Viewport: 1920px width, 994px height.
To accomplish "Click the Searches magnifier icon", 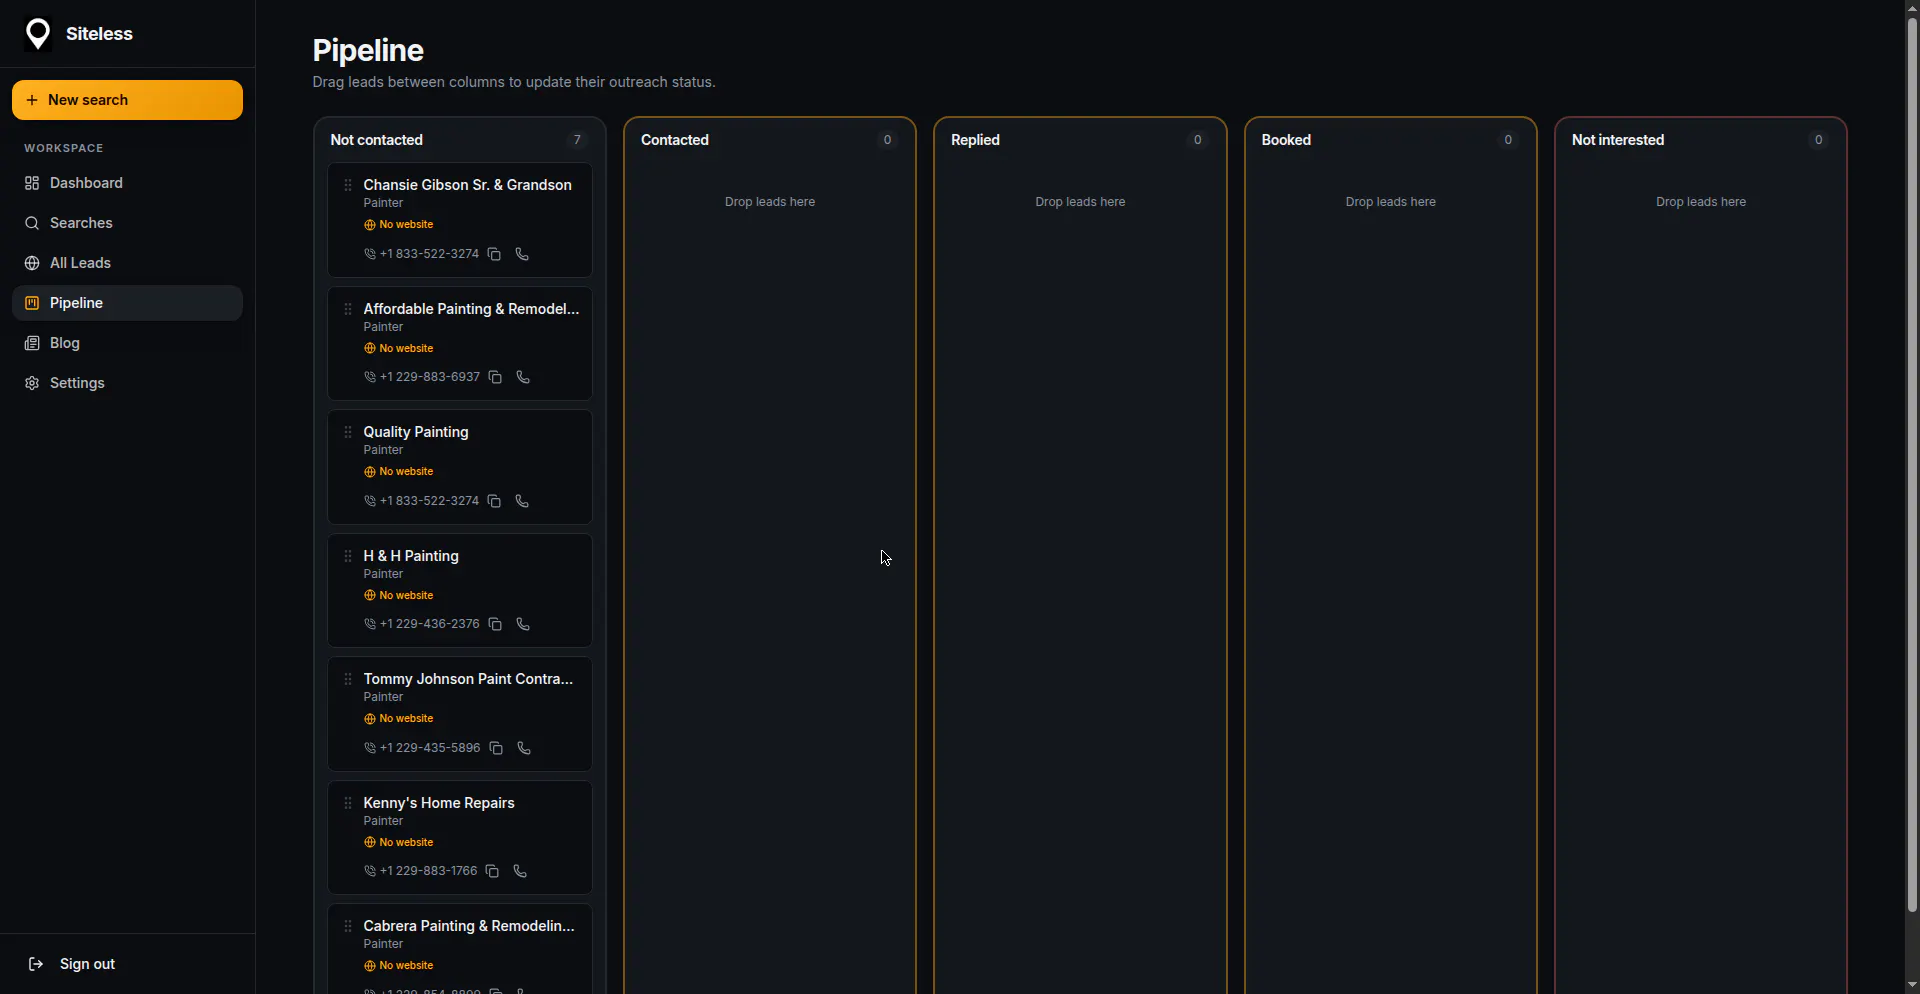I will click(32, 223).
